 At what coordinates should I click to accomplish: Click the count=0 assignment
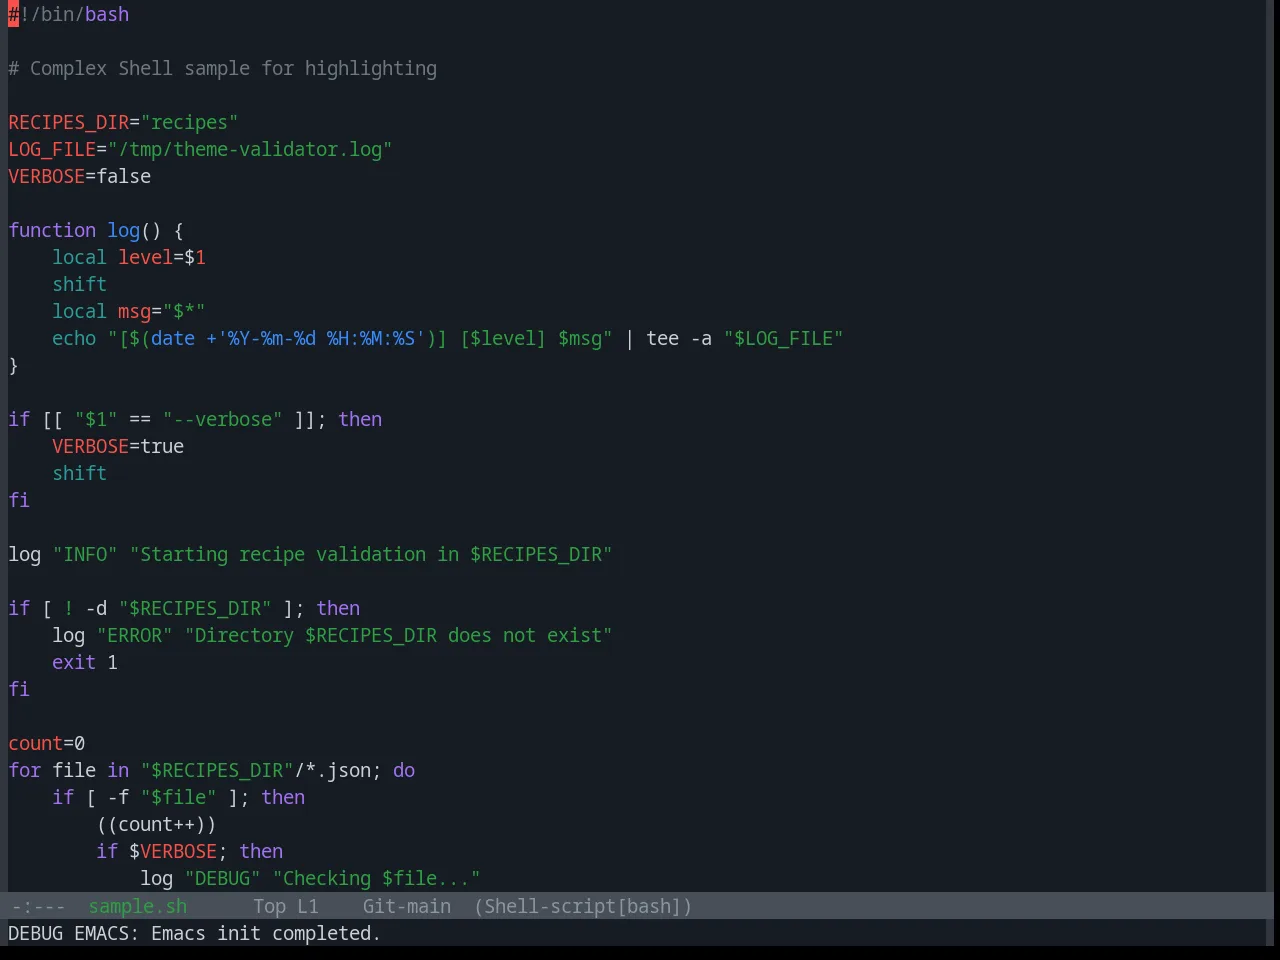[47, 743]
